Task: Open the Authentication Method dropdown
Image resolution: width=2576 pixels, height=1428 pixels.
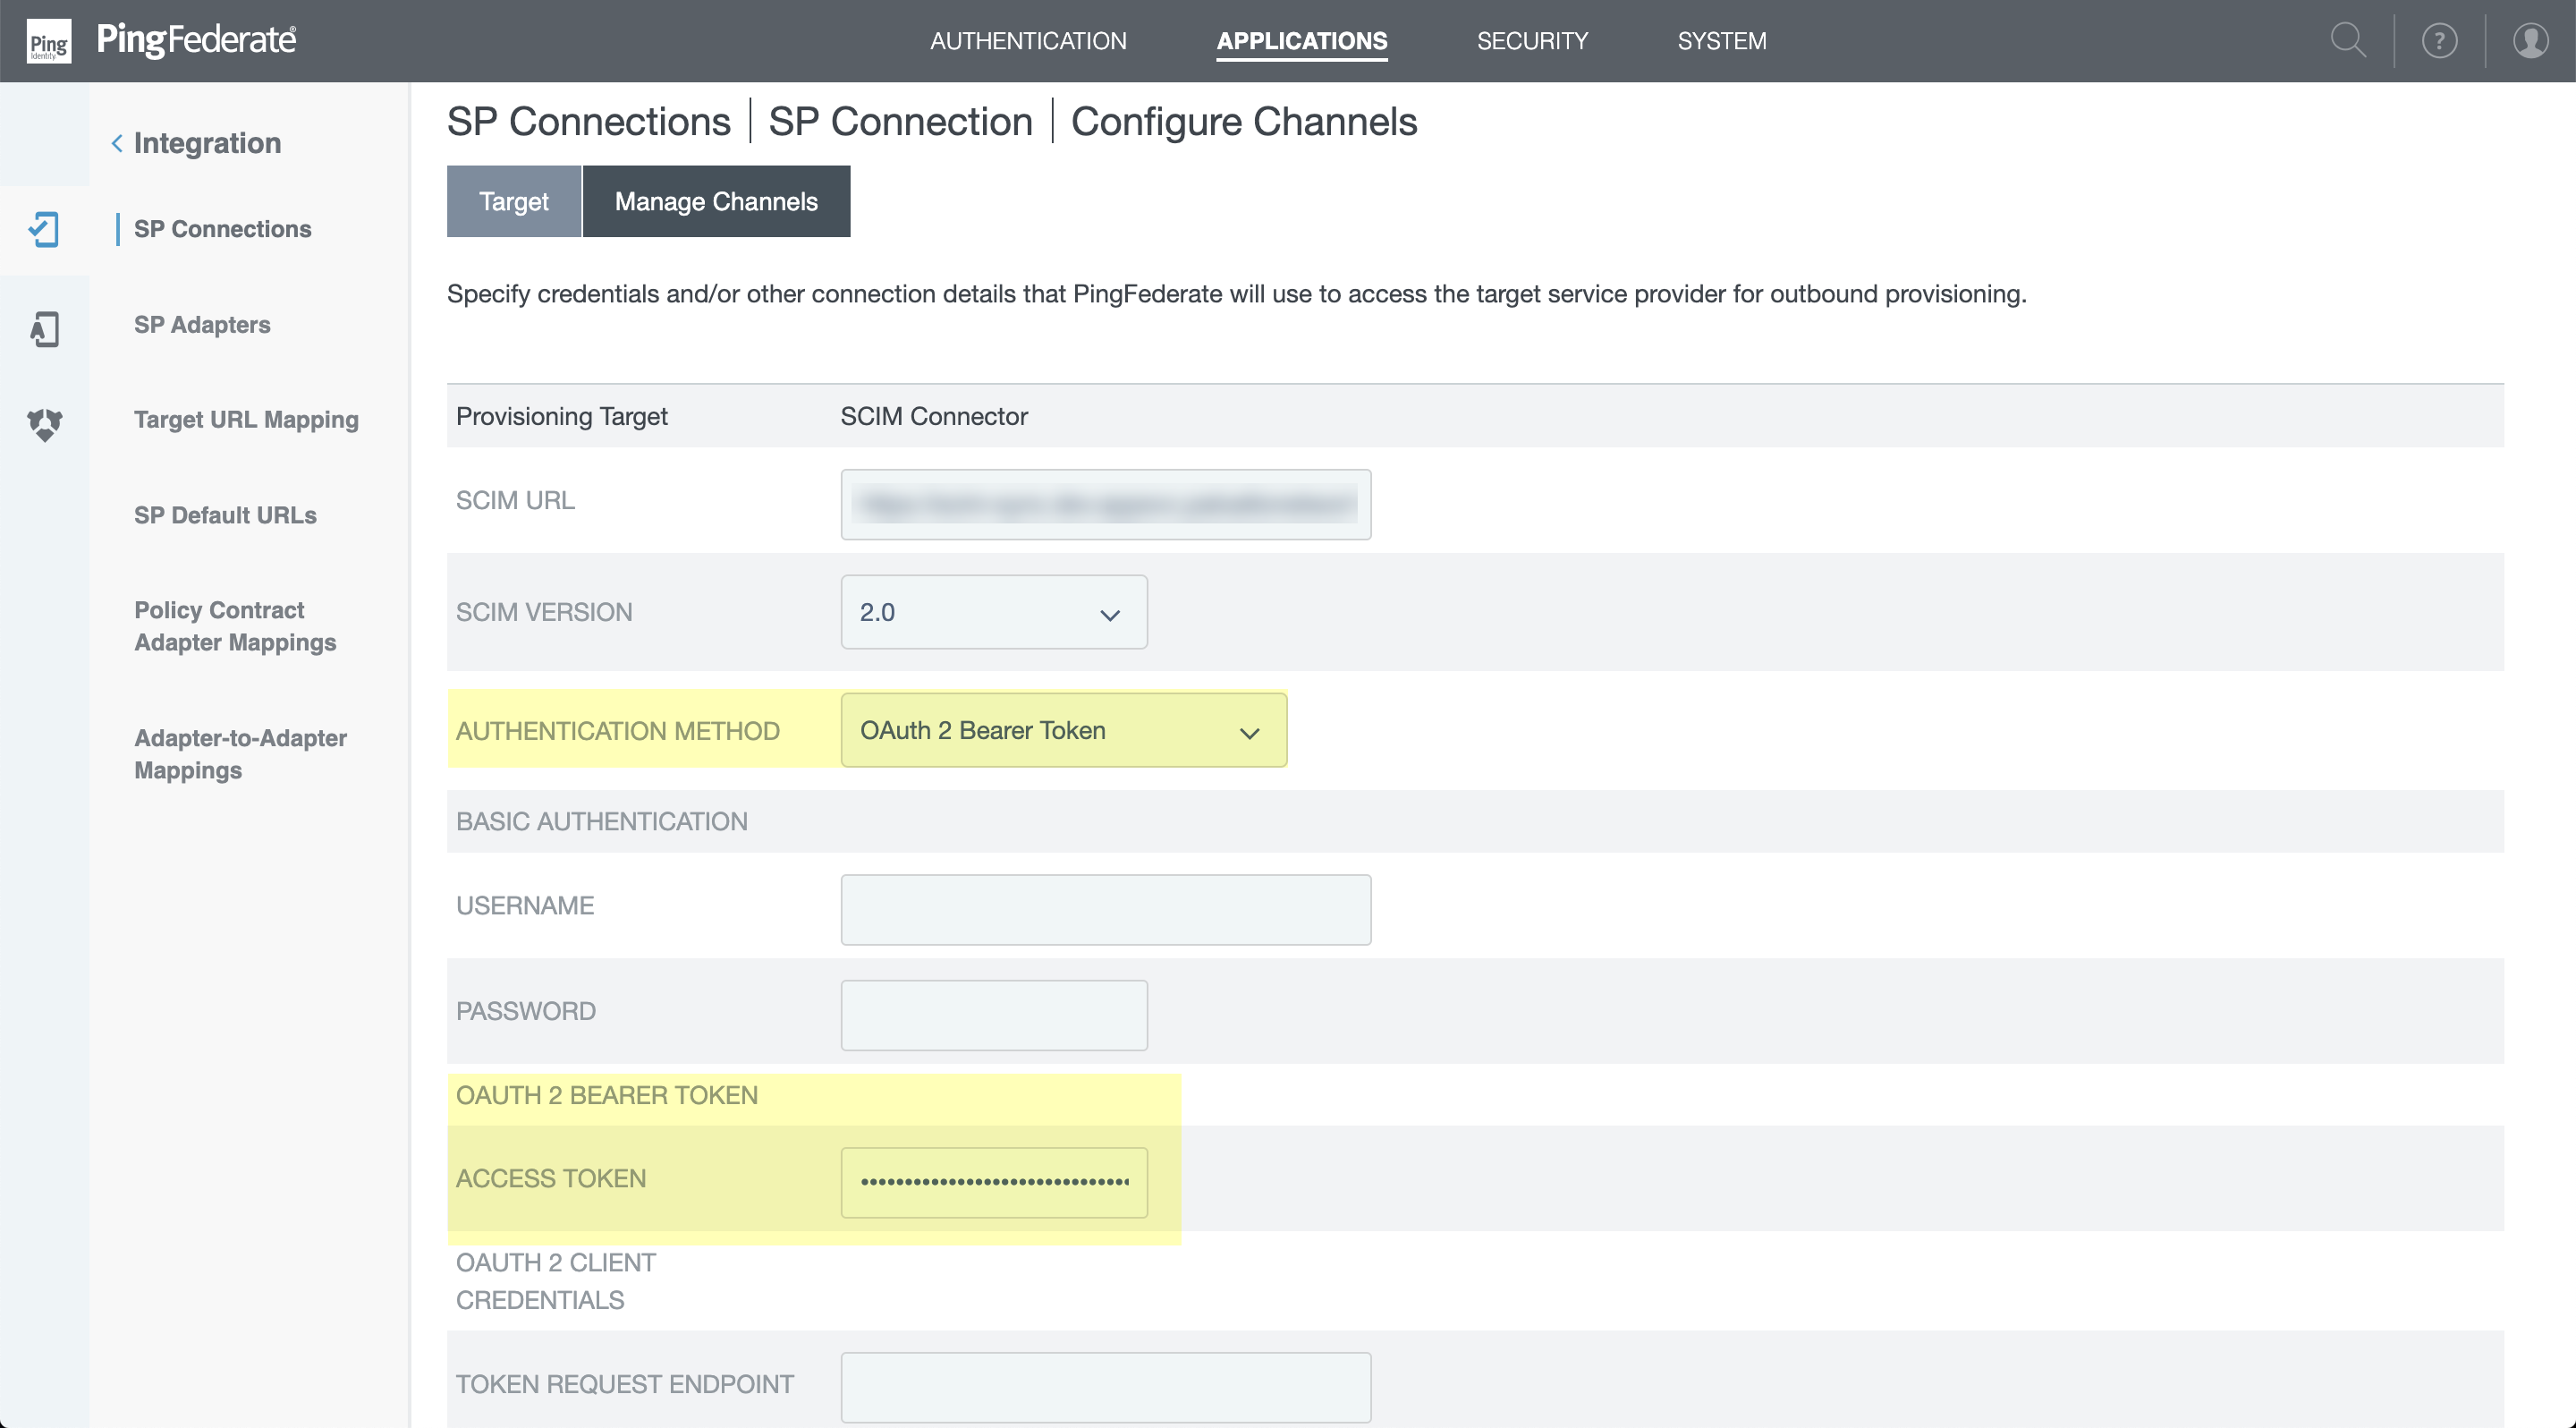Action: [x=1063, y=731]
